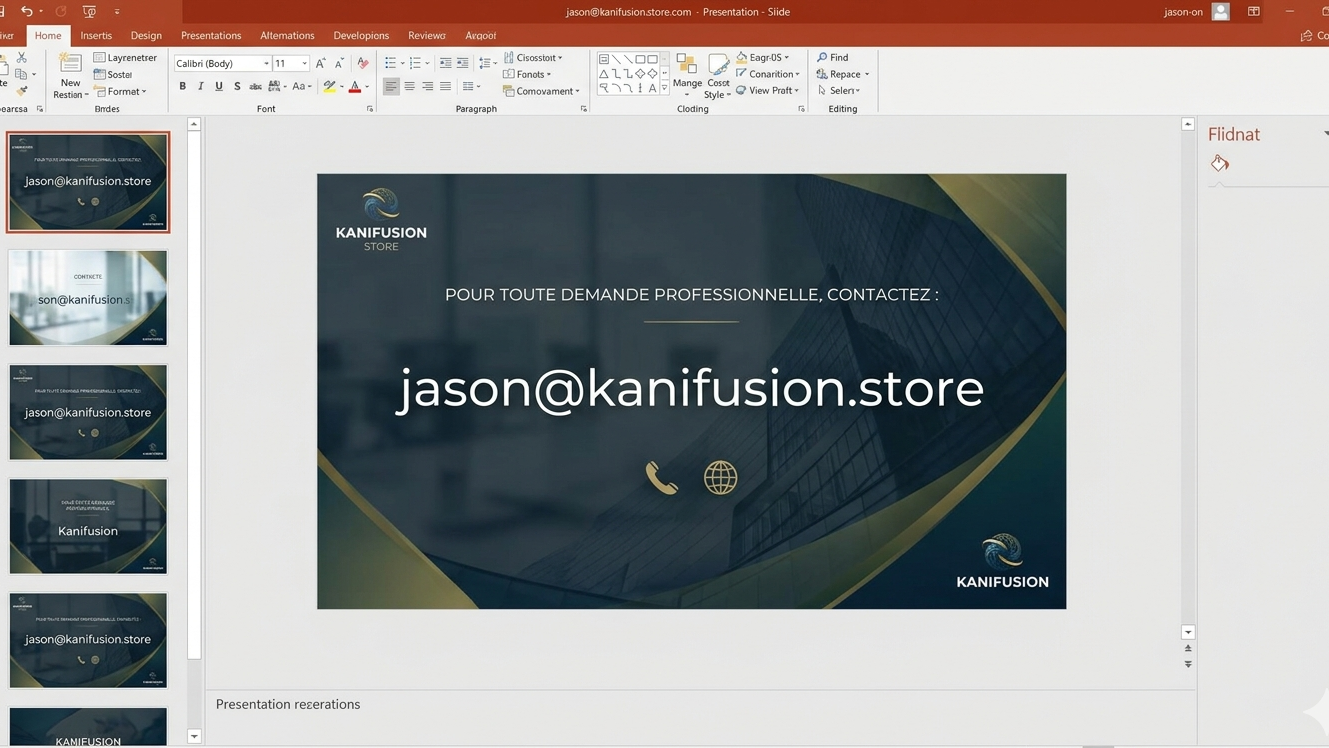Apply the red font color
Image resolution: width=1329 pixels, height=748 pixels.
(355, 87)
